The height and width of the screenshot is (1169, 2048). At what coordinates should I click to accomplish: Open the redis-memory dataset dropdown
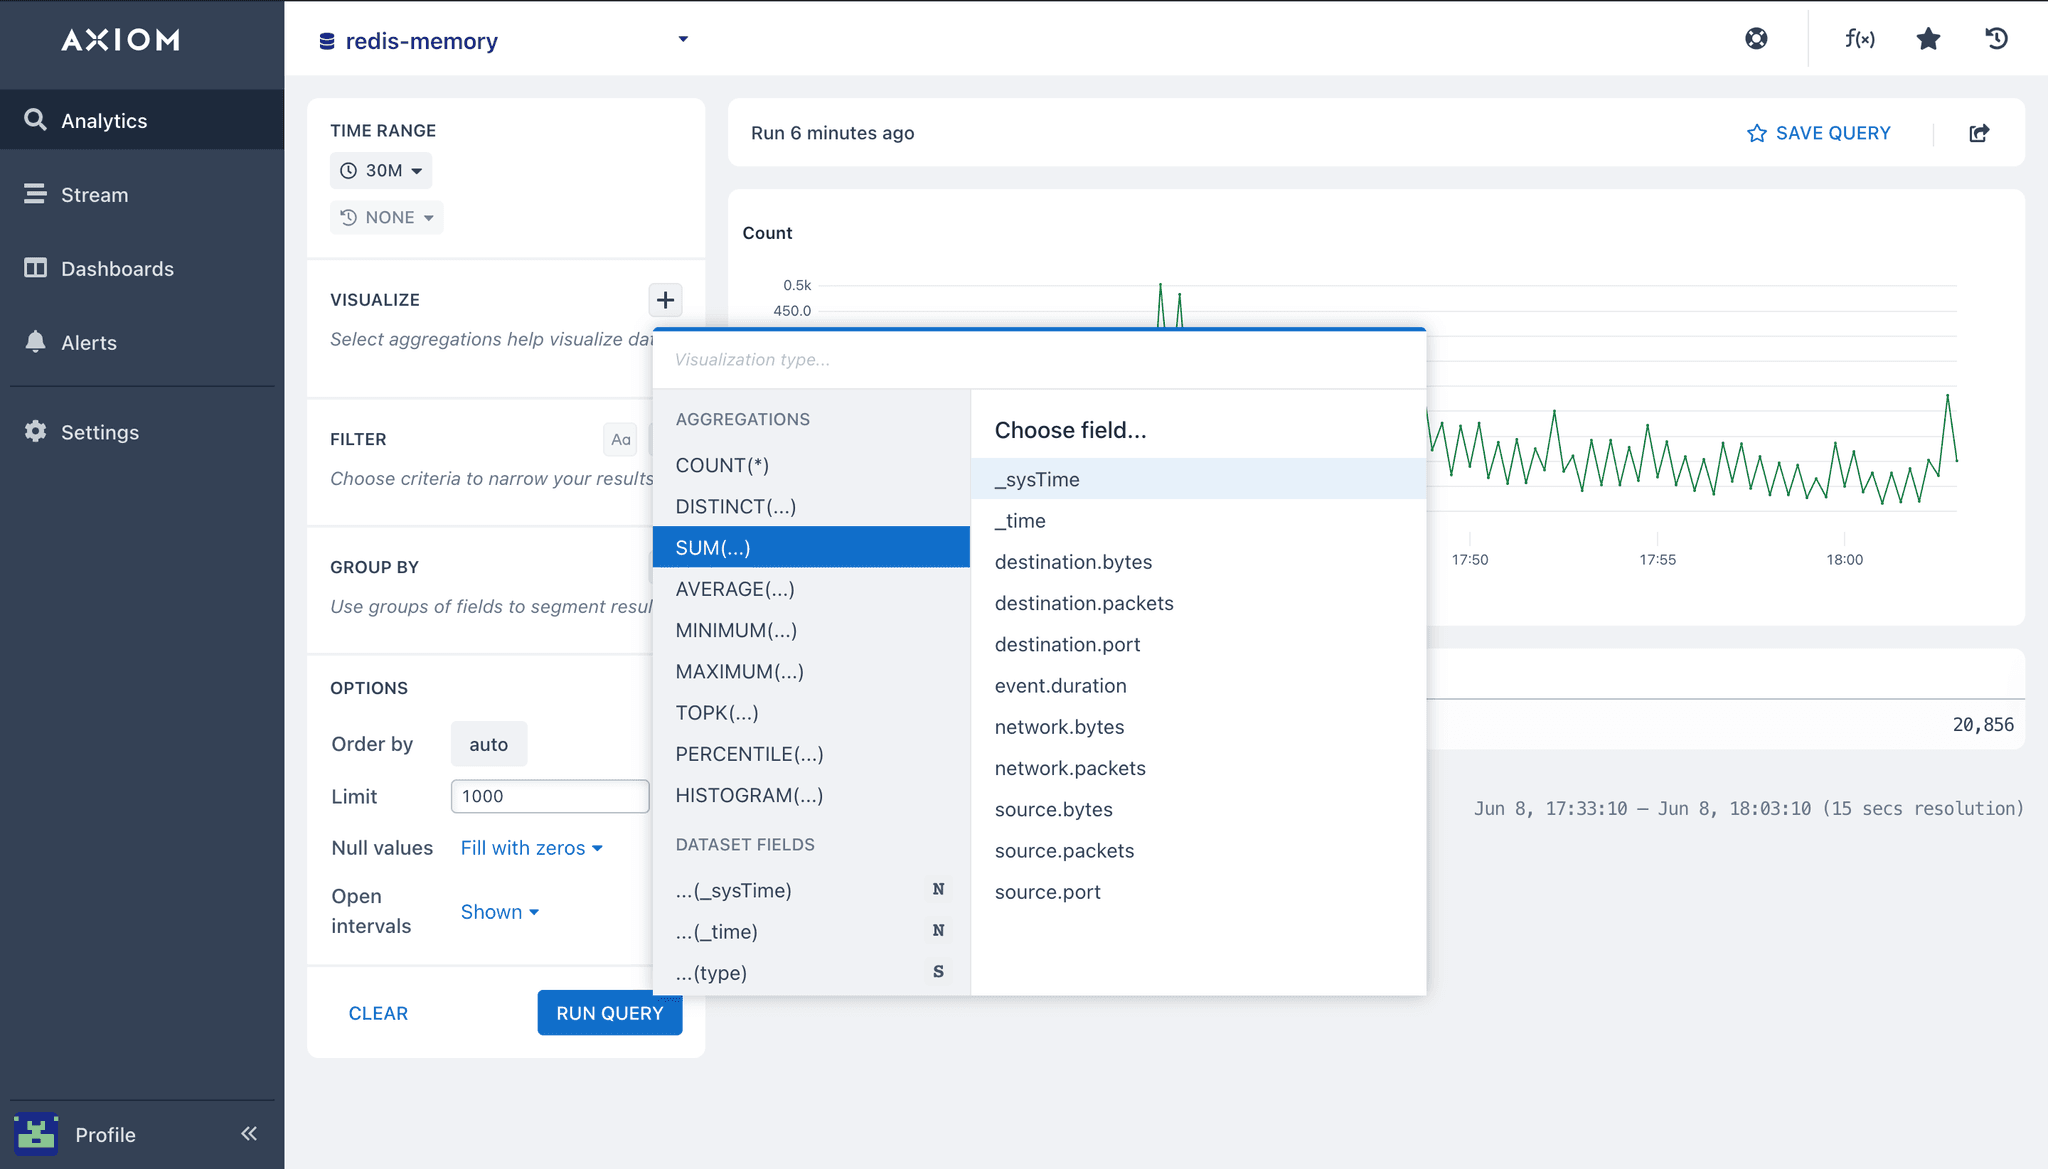tap(504, 40)
